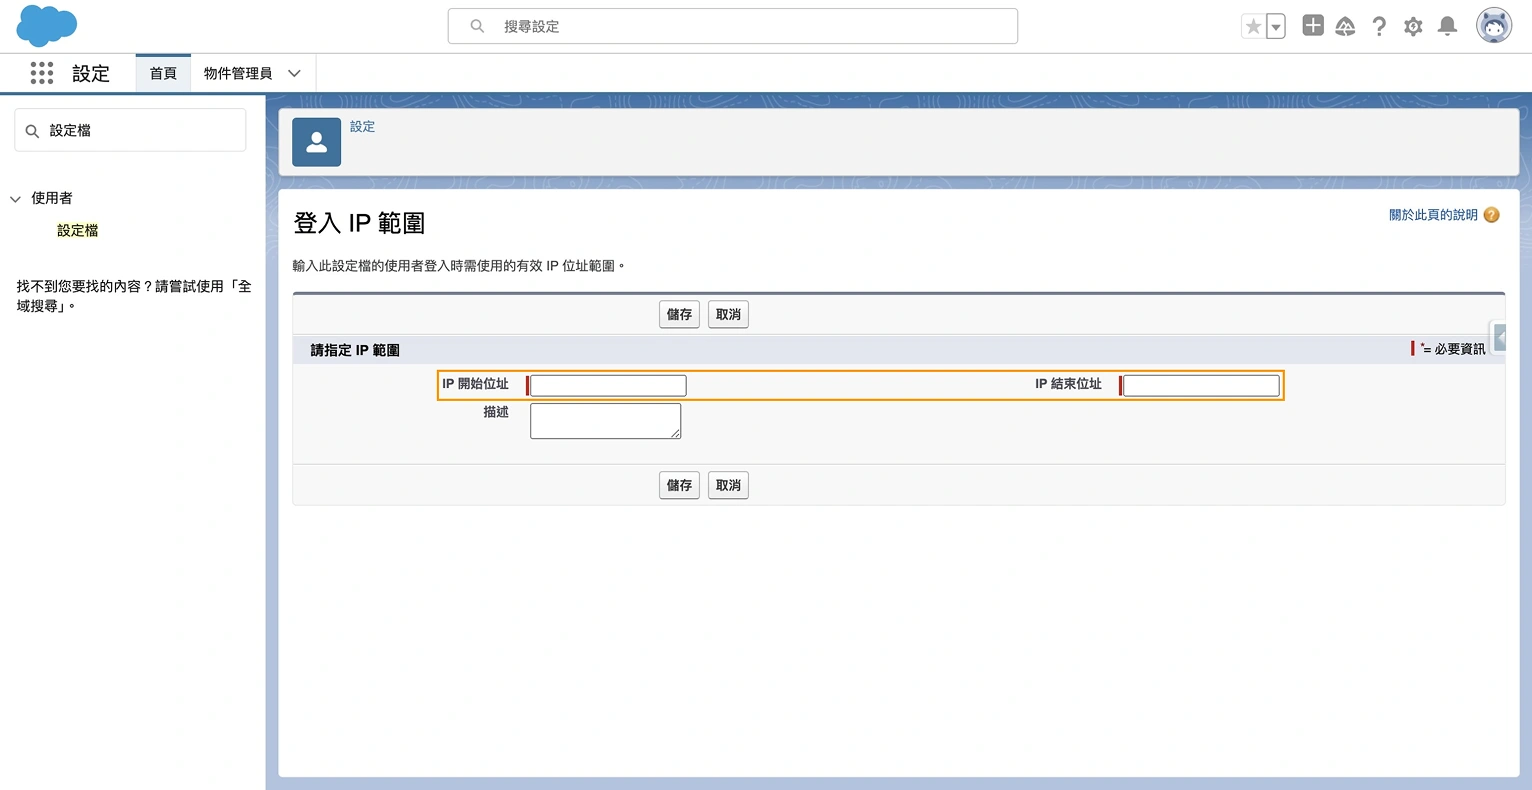The width and height of the screenshot is (1532, 790).
Task: Switch to the 首頁 tab
Action: [x=162, y=73]
